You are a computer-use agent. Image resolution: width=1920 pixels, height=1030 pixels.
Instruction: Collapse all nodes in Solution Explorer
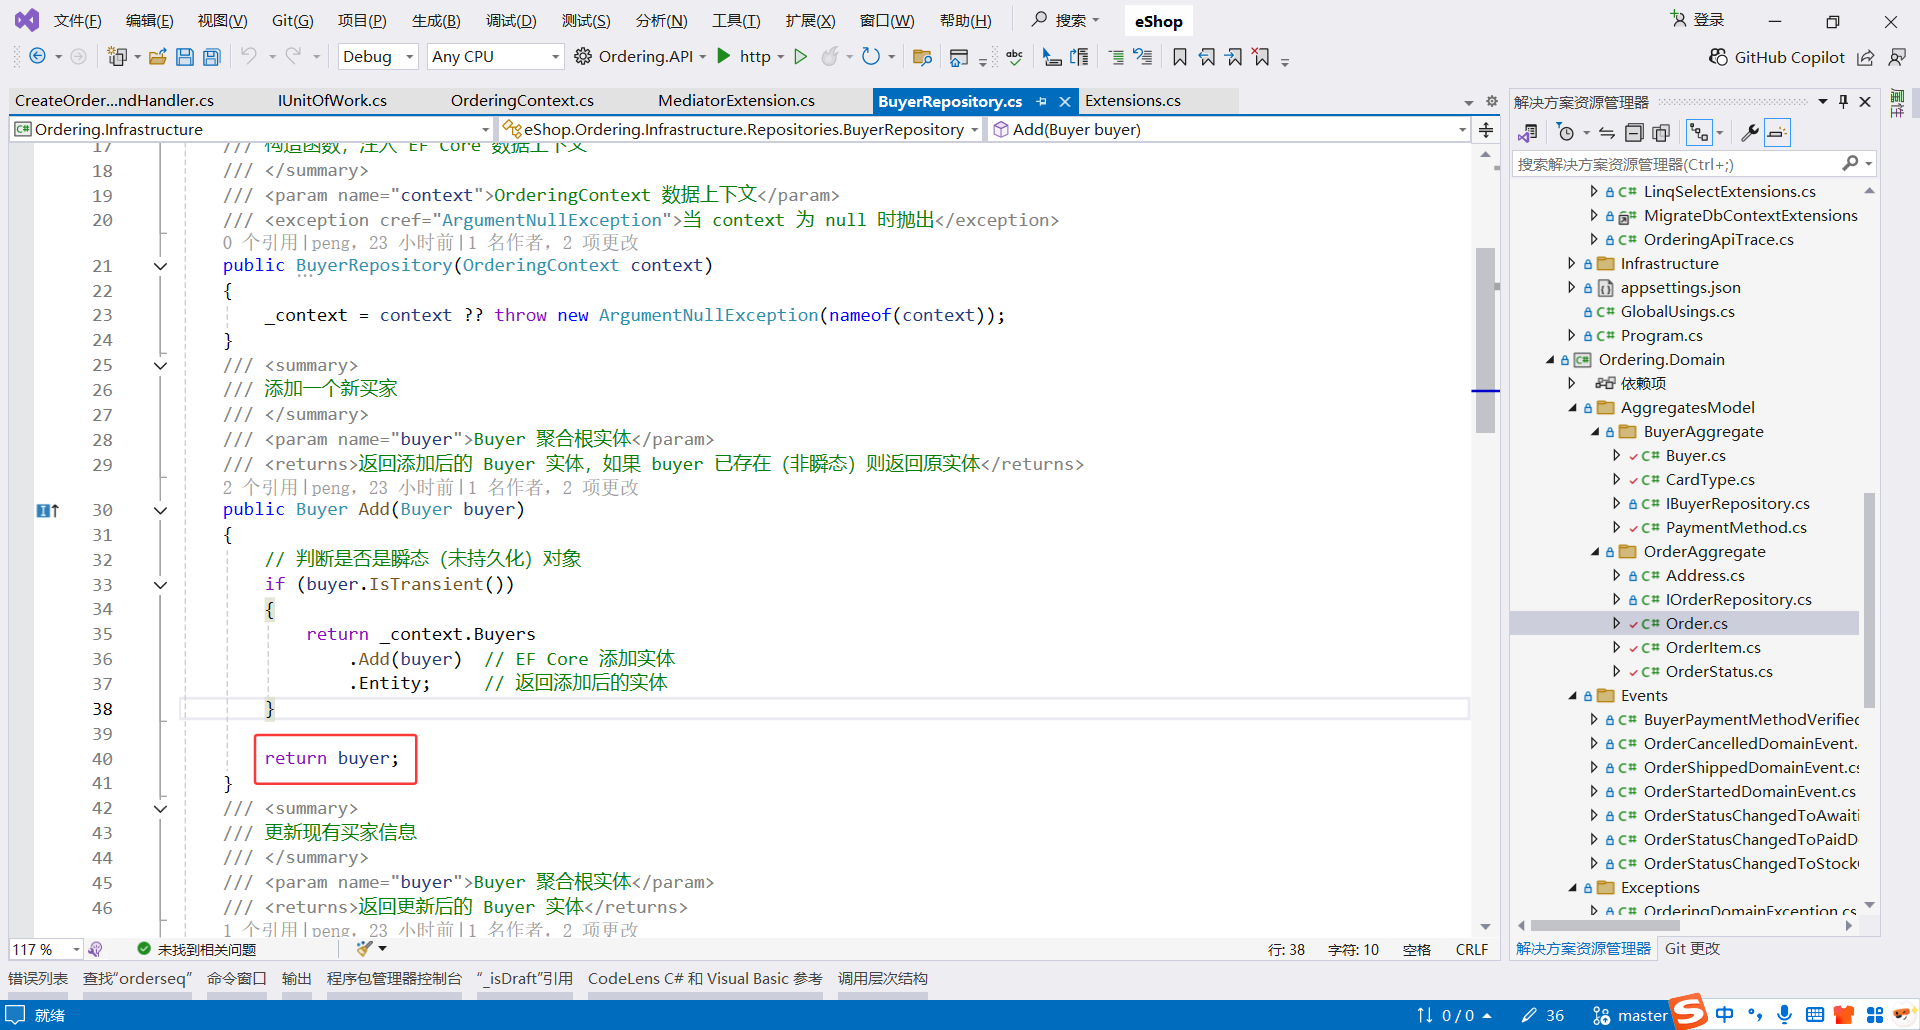click(1634, 132)
